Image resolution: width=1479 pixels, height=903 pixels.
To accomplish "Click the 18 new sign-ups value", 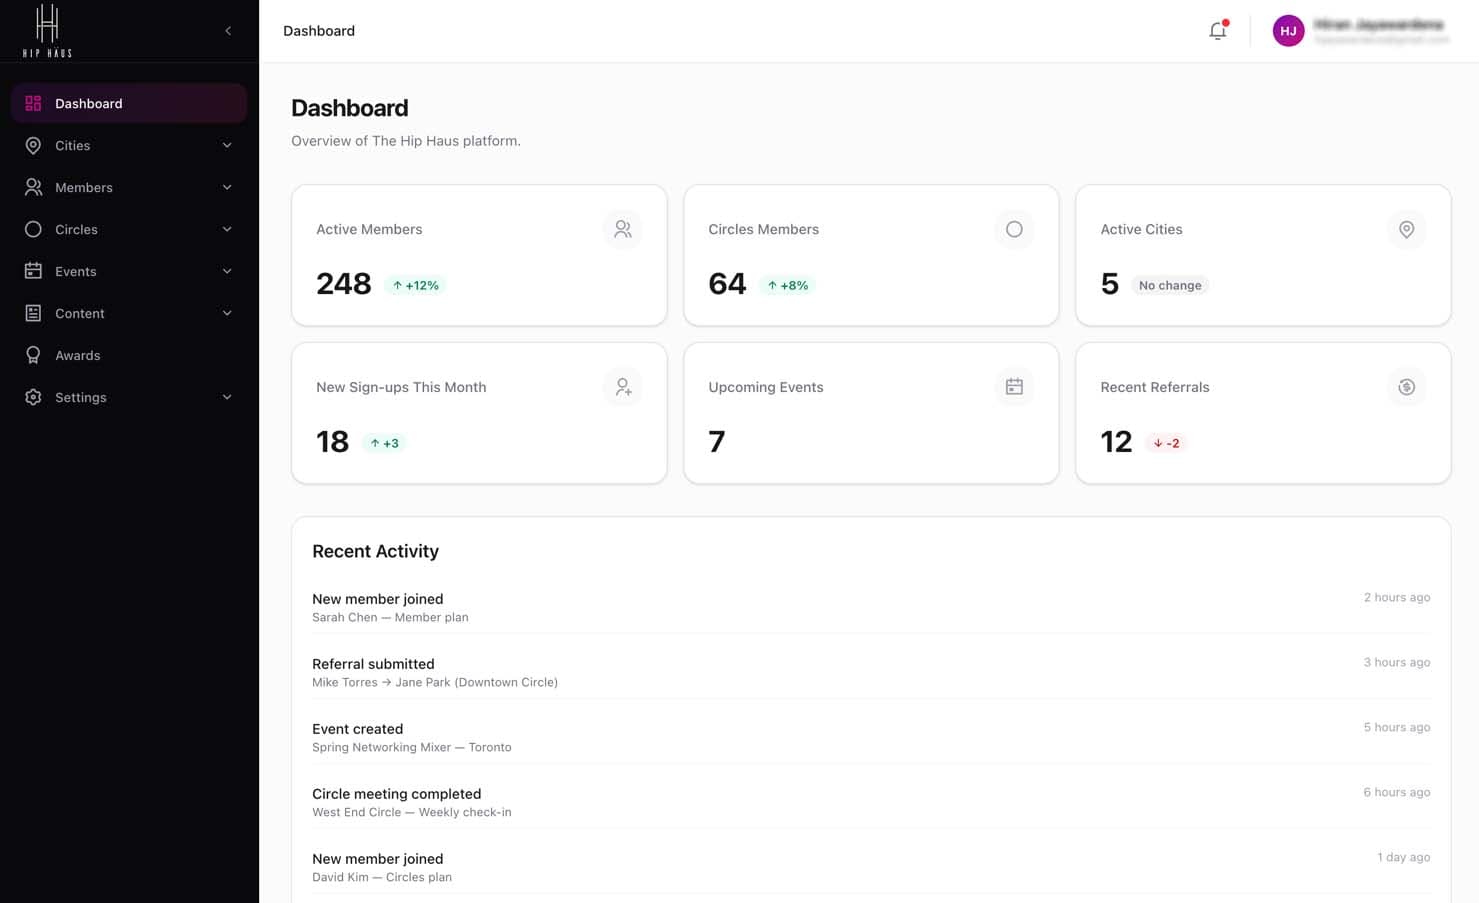I will tap(332, 442).
